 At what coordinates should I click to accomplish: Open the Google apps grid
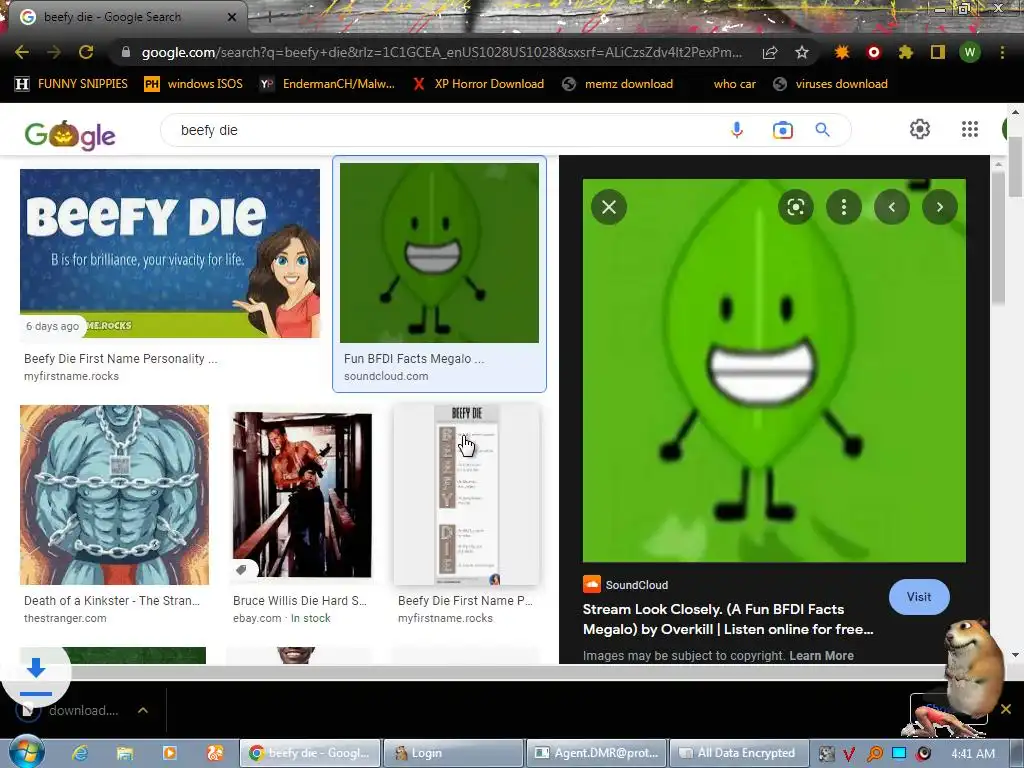[970, 129]
